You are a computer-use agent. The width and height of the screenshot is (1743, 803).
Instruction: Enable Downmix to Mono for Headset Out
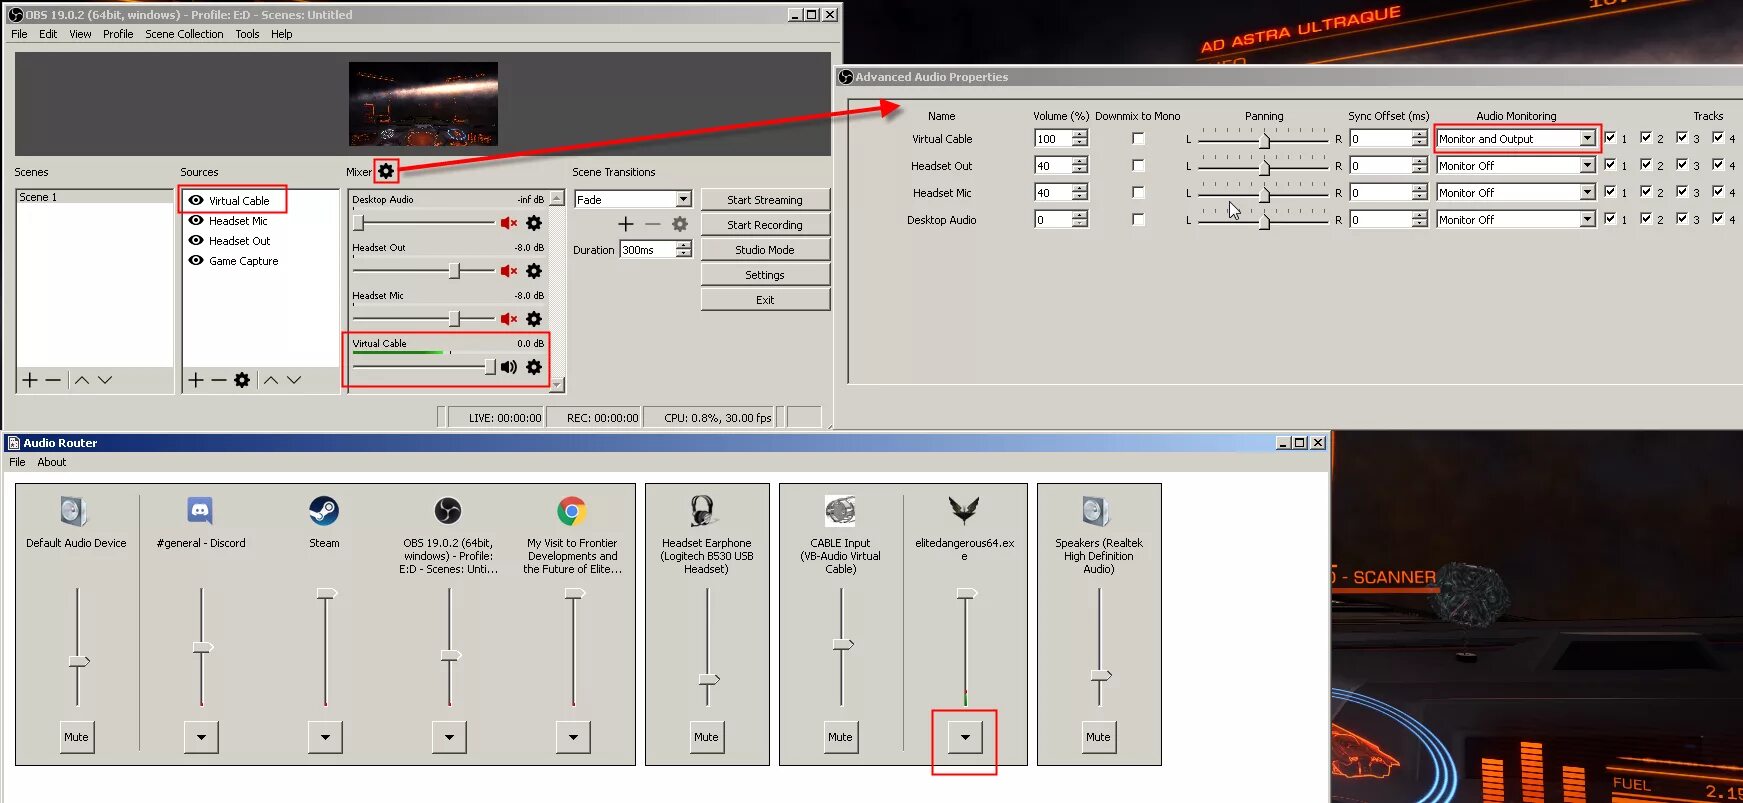pos(1138,166)
